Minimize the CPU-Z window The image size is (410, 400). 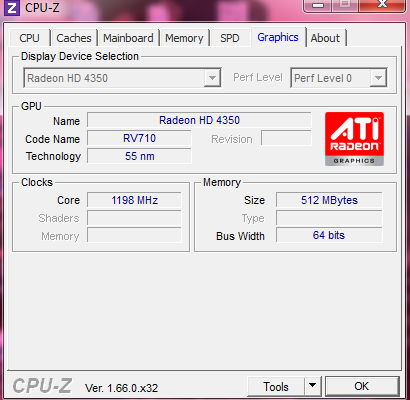coord(318,5)
